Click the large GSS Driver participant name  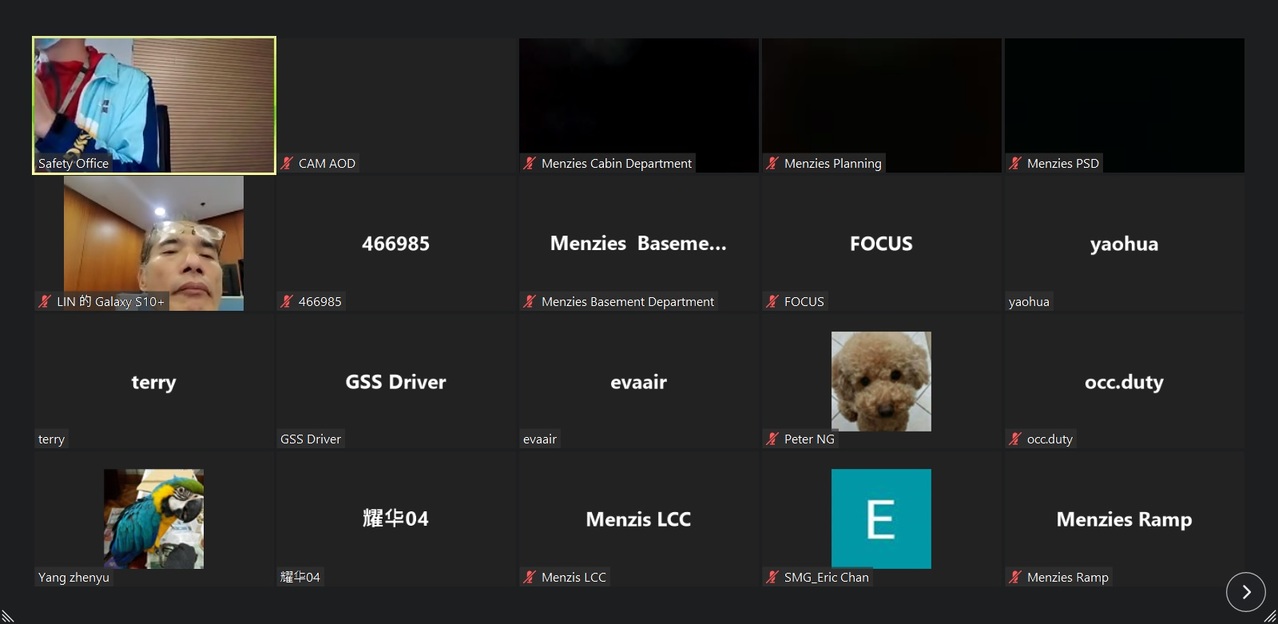coord(396,381)
